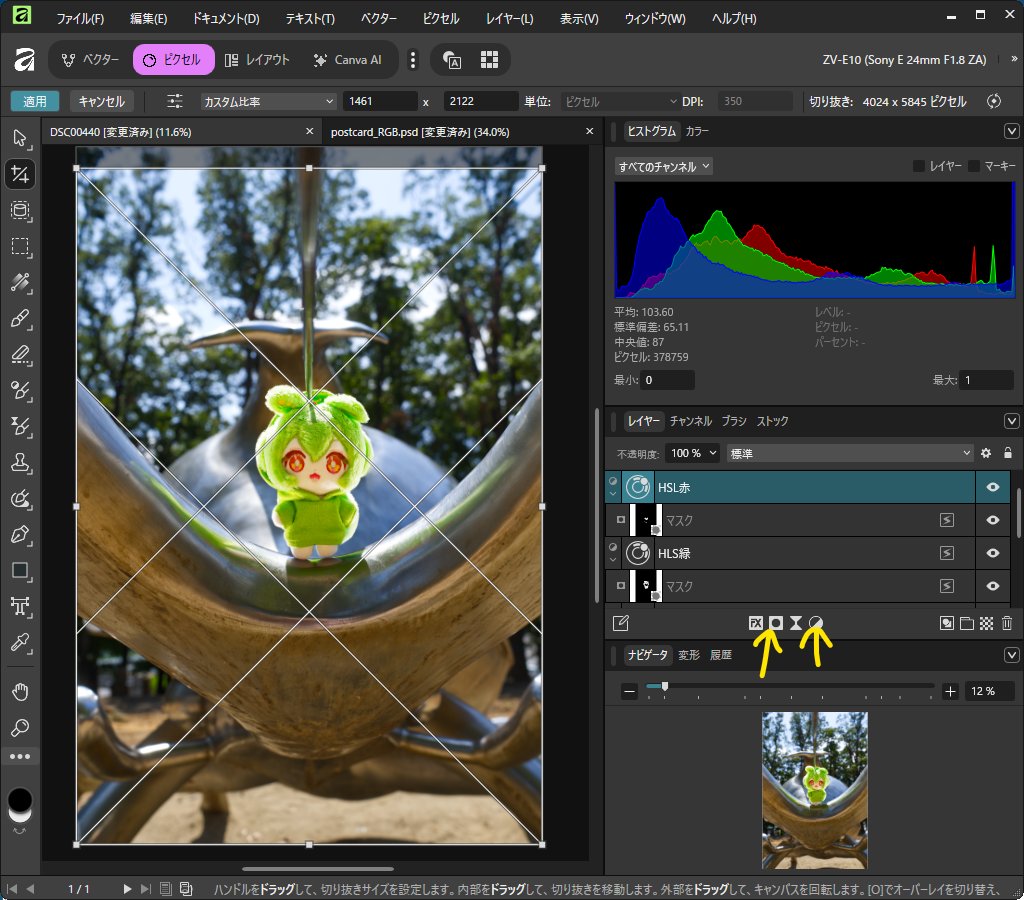Click the navigator zoom in plus button
Screen dimensions: 1024x900
click(950, 691)
